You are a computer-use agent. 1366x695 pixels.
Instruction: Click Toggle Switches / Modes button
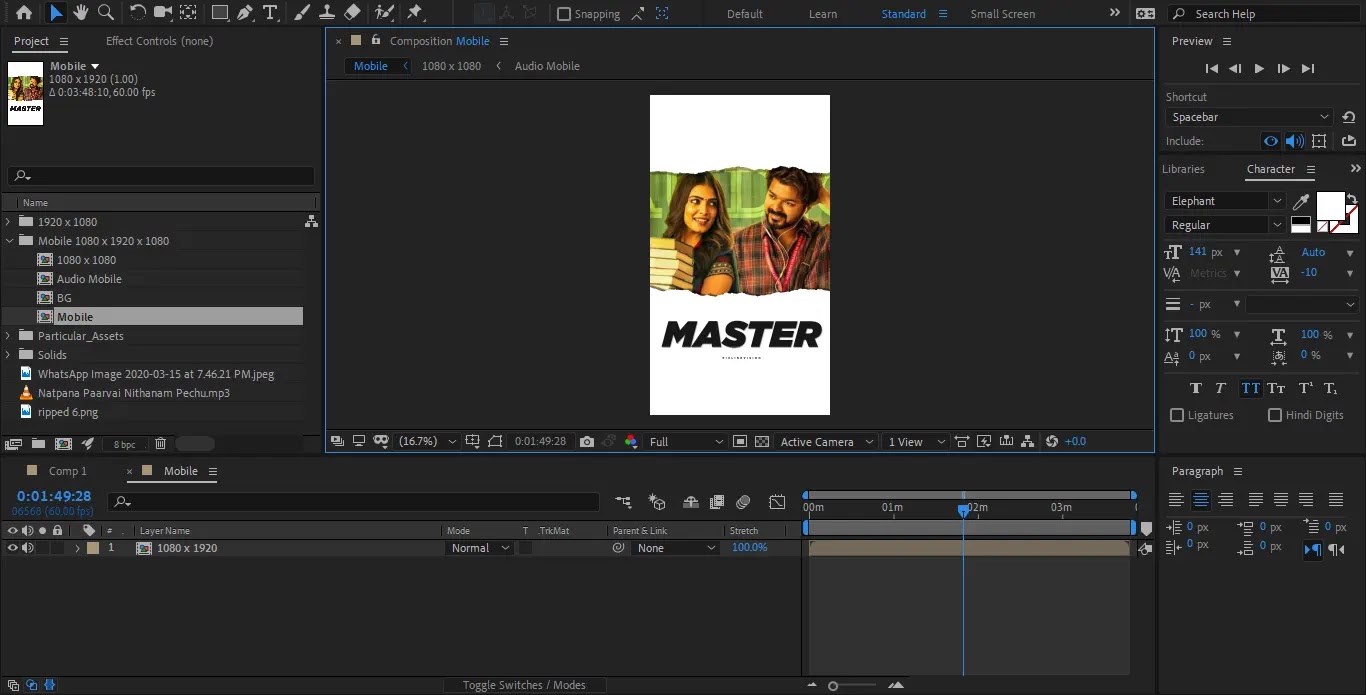click(524, 685)
